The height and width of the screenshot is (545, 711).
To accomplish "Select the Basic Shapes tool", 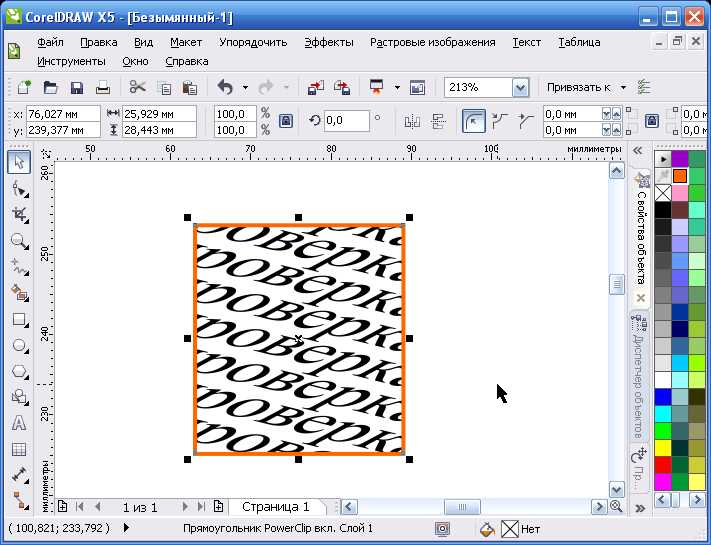I will (x=19, y=397).
